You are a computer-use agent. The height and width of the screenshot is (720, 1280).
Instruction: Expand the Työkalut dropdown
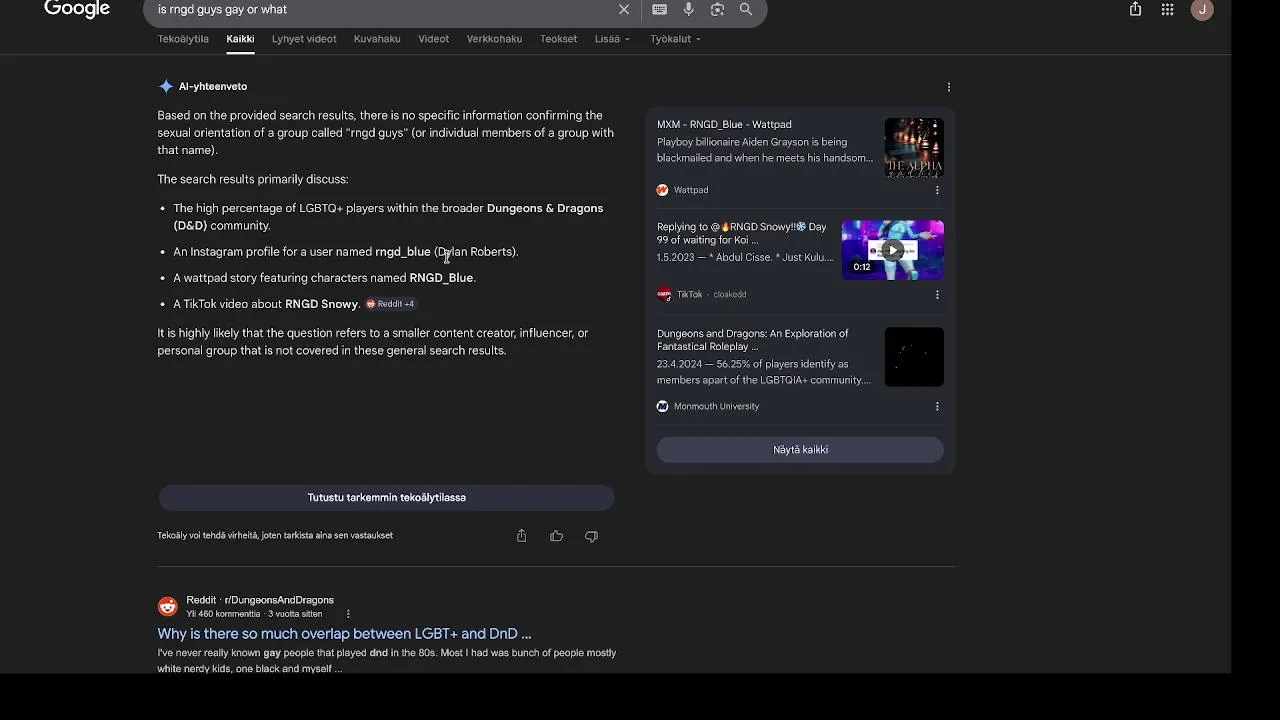[x=675, y=39]
